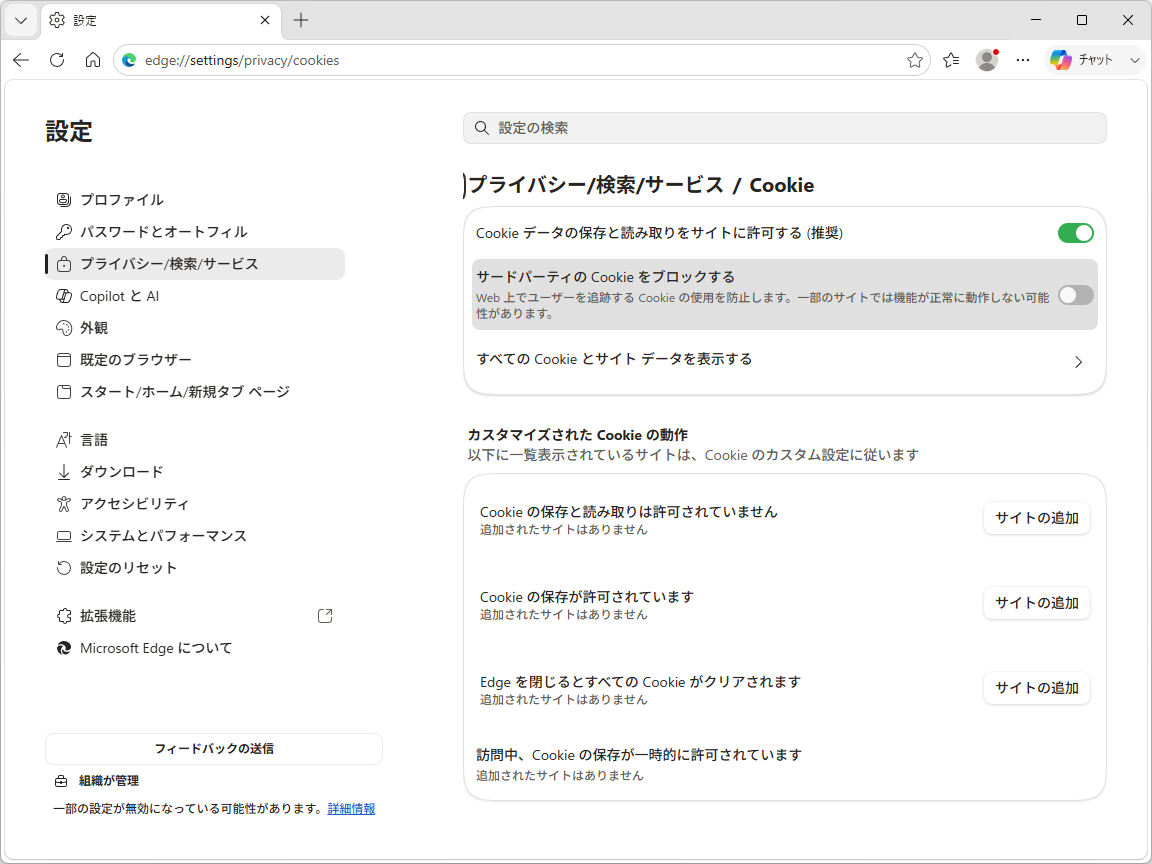Click the briefcase icon beside 組織が管理

(x=61, y=781)
